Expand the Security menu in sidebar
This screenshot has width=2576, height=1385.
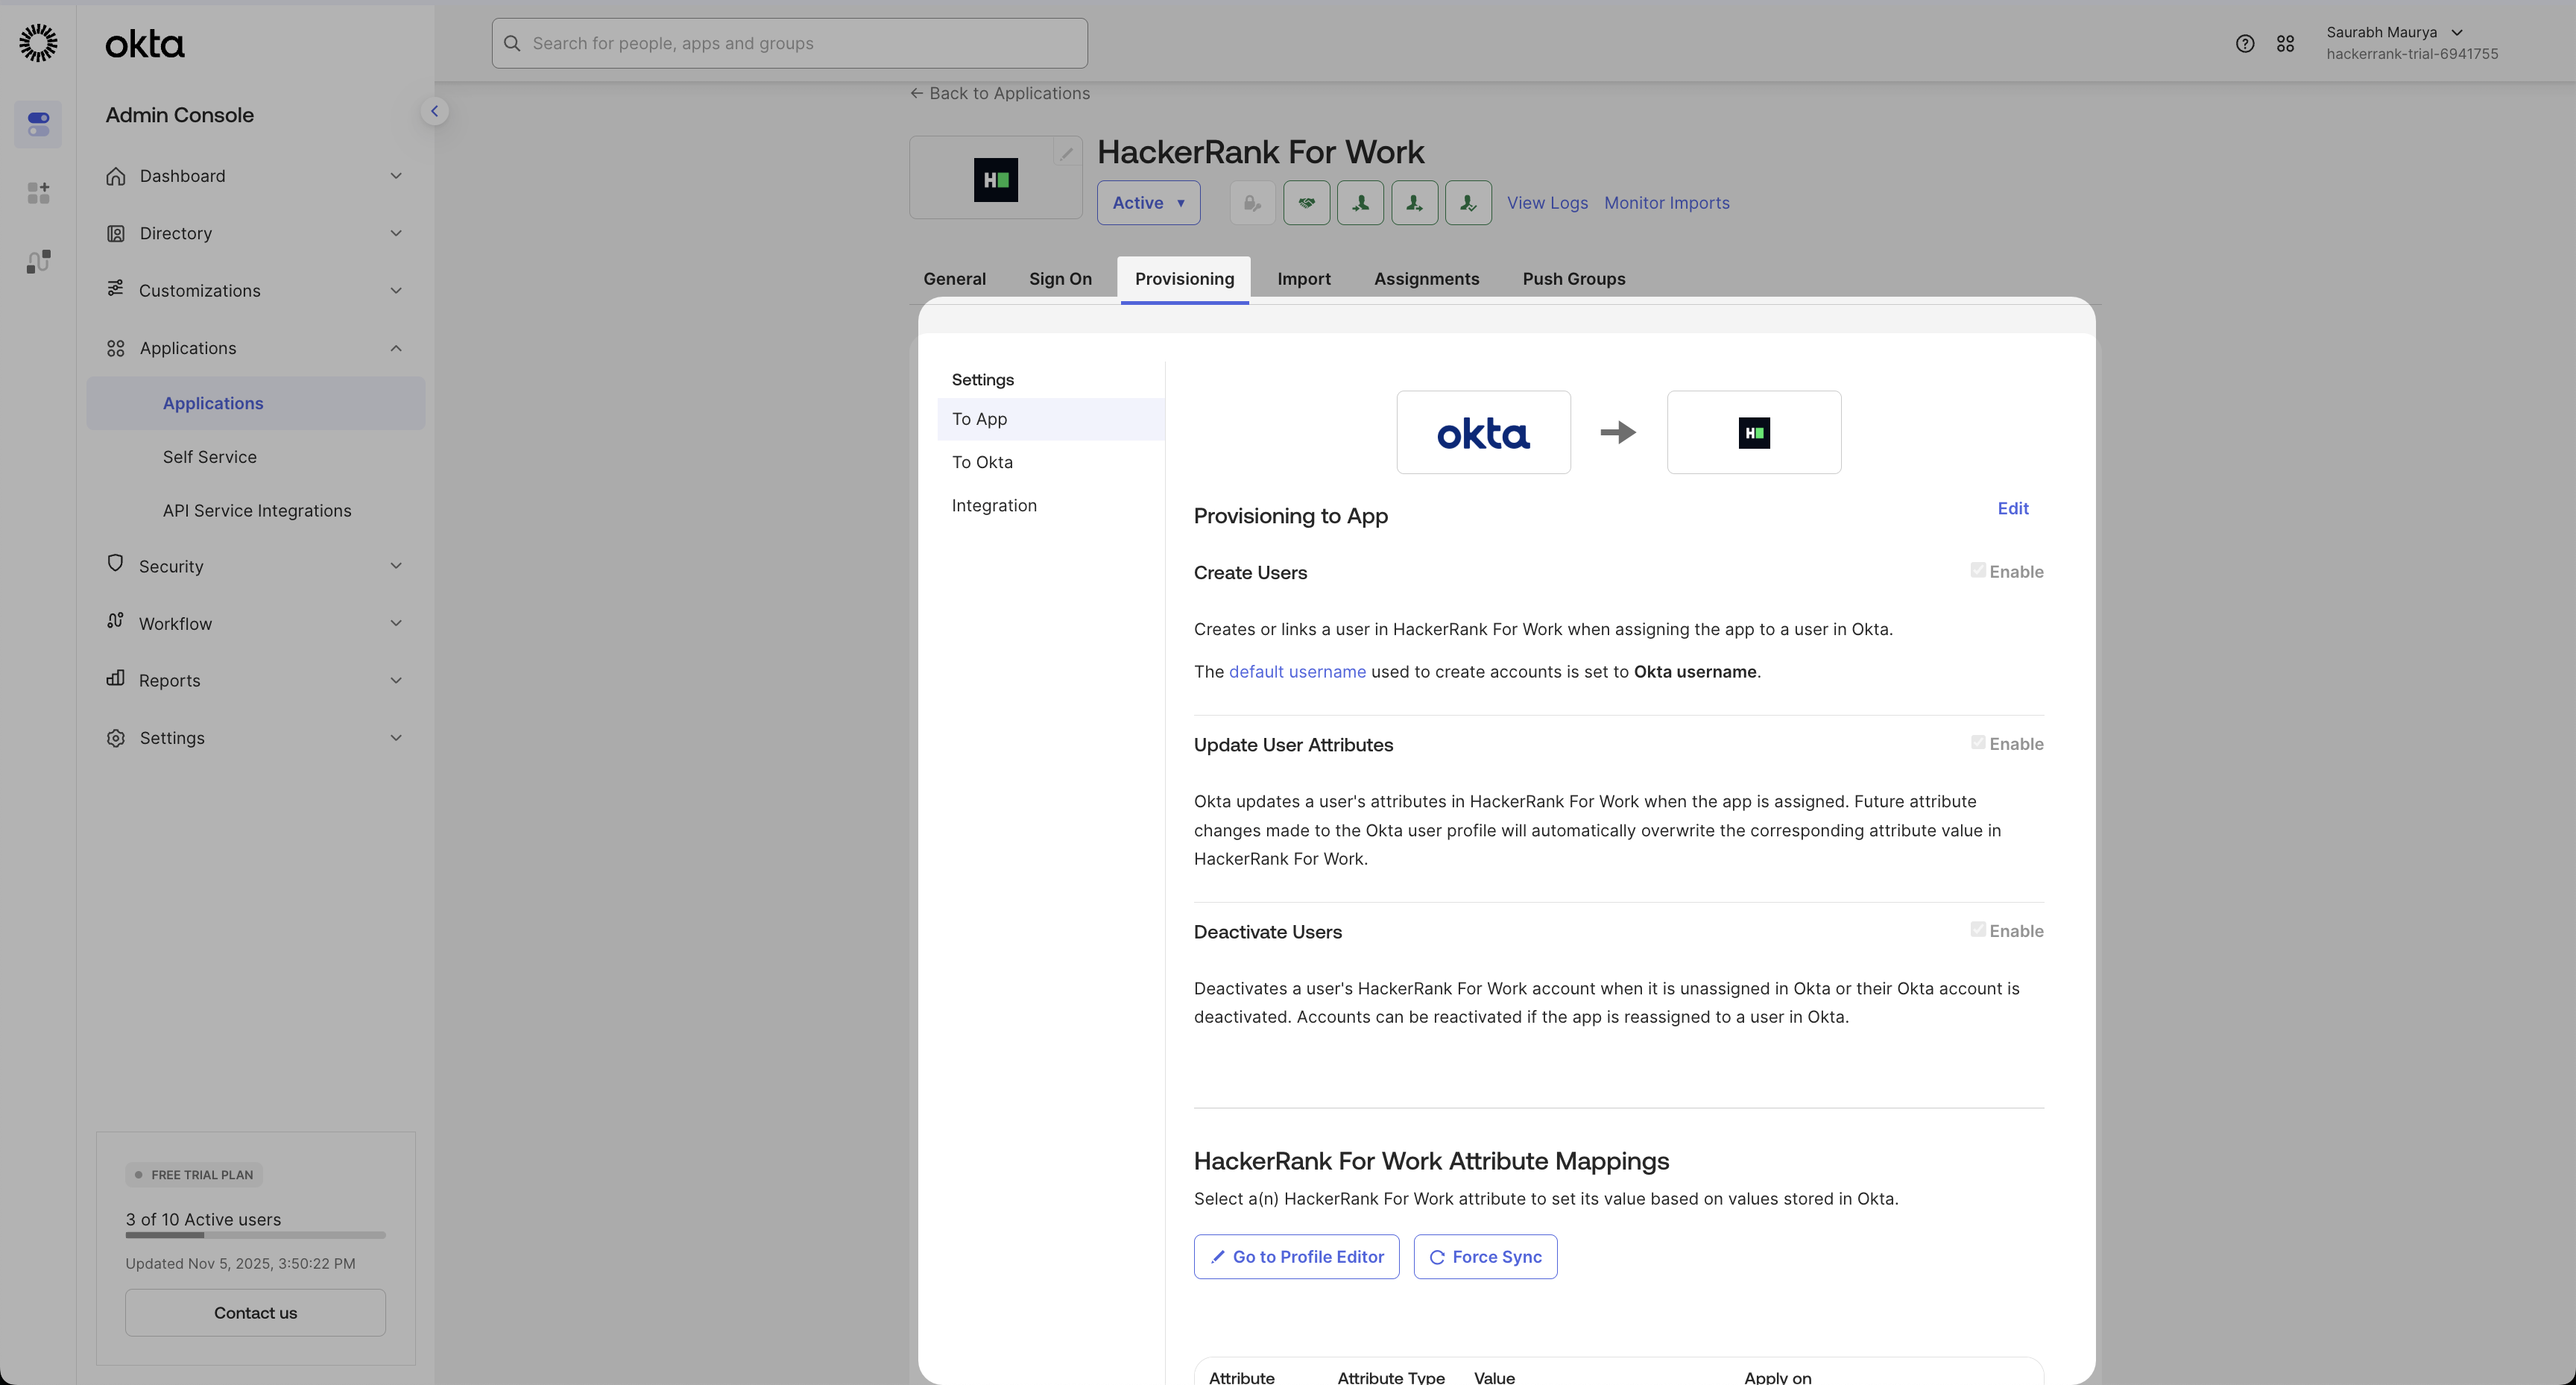(254, 566)
